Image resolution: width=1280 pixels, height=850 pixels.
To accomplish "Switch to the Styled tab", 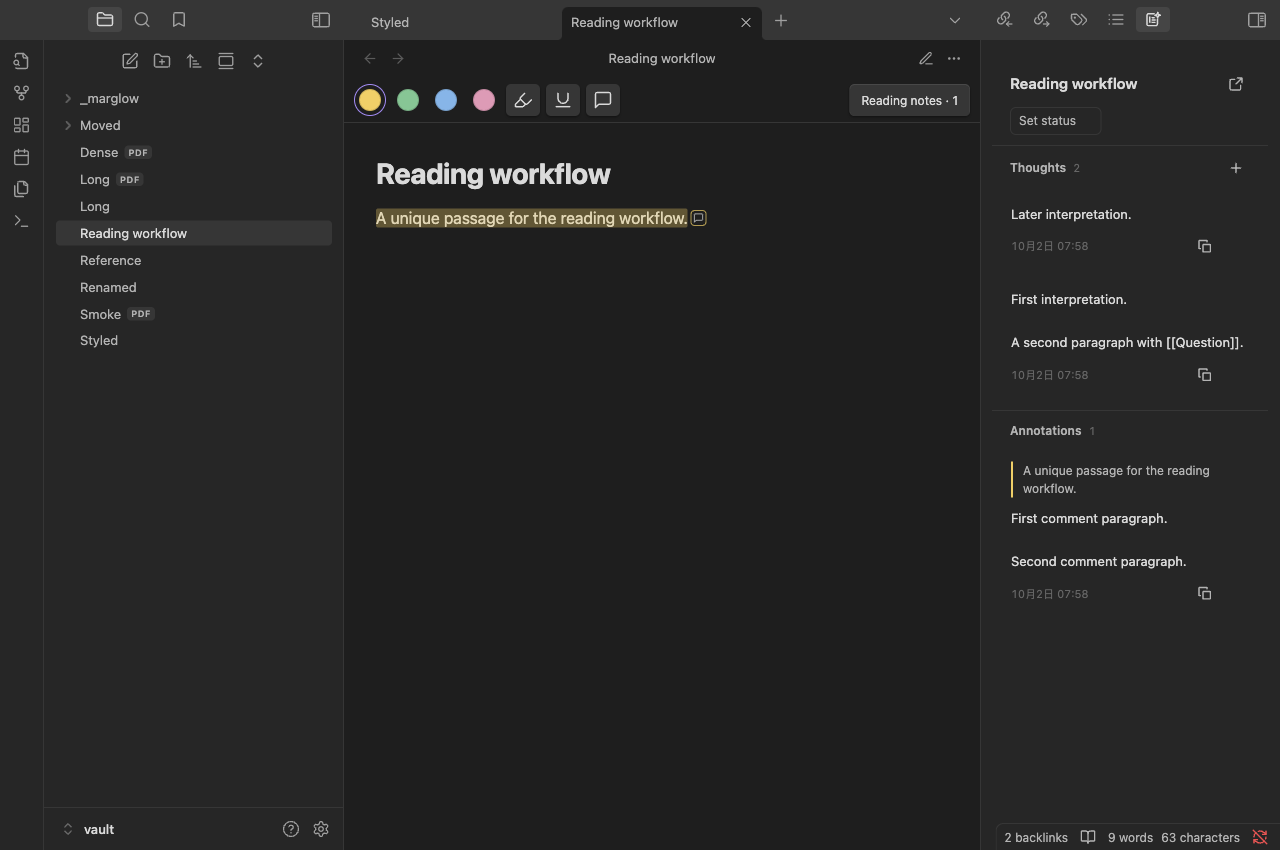I will (390, 22).
